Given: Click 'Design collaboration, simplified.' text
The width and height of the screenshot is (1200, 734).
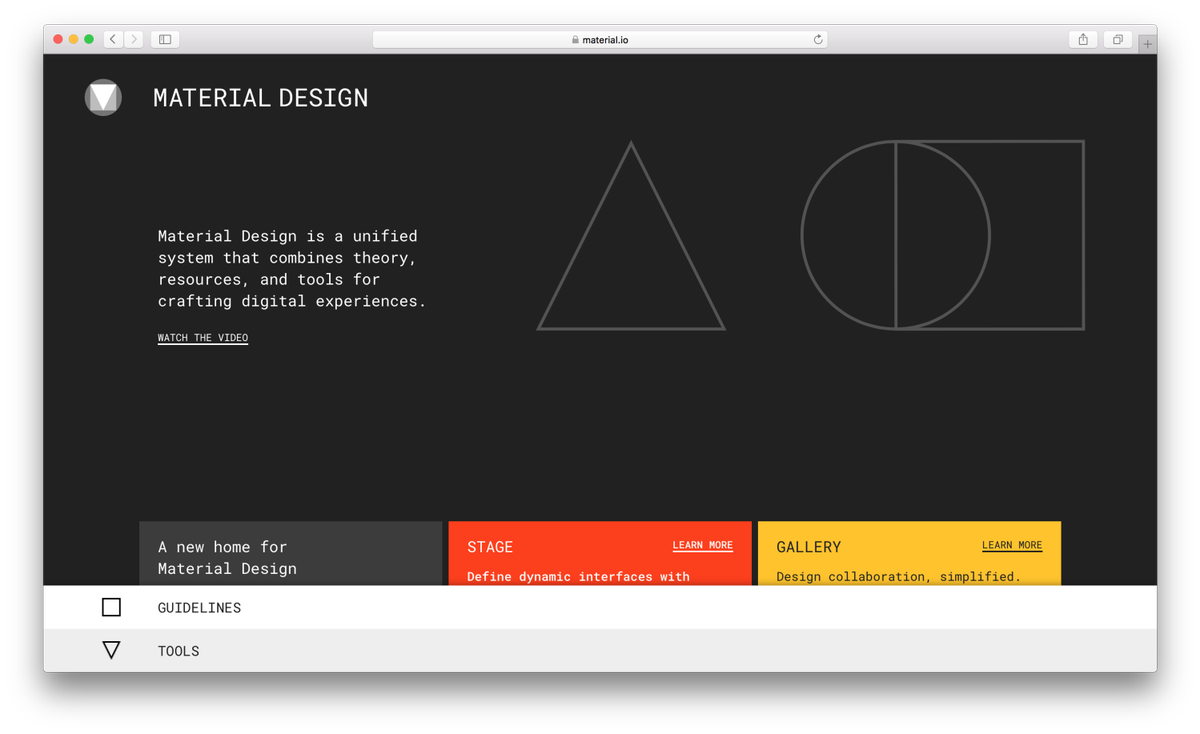Looking at the screenshot, I should point(898,577).
